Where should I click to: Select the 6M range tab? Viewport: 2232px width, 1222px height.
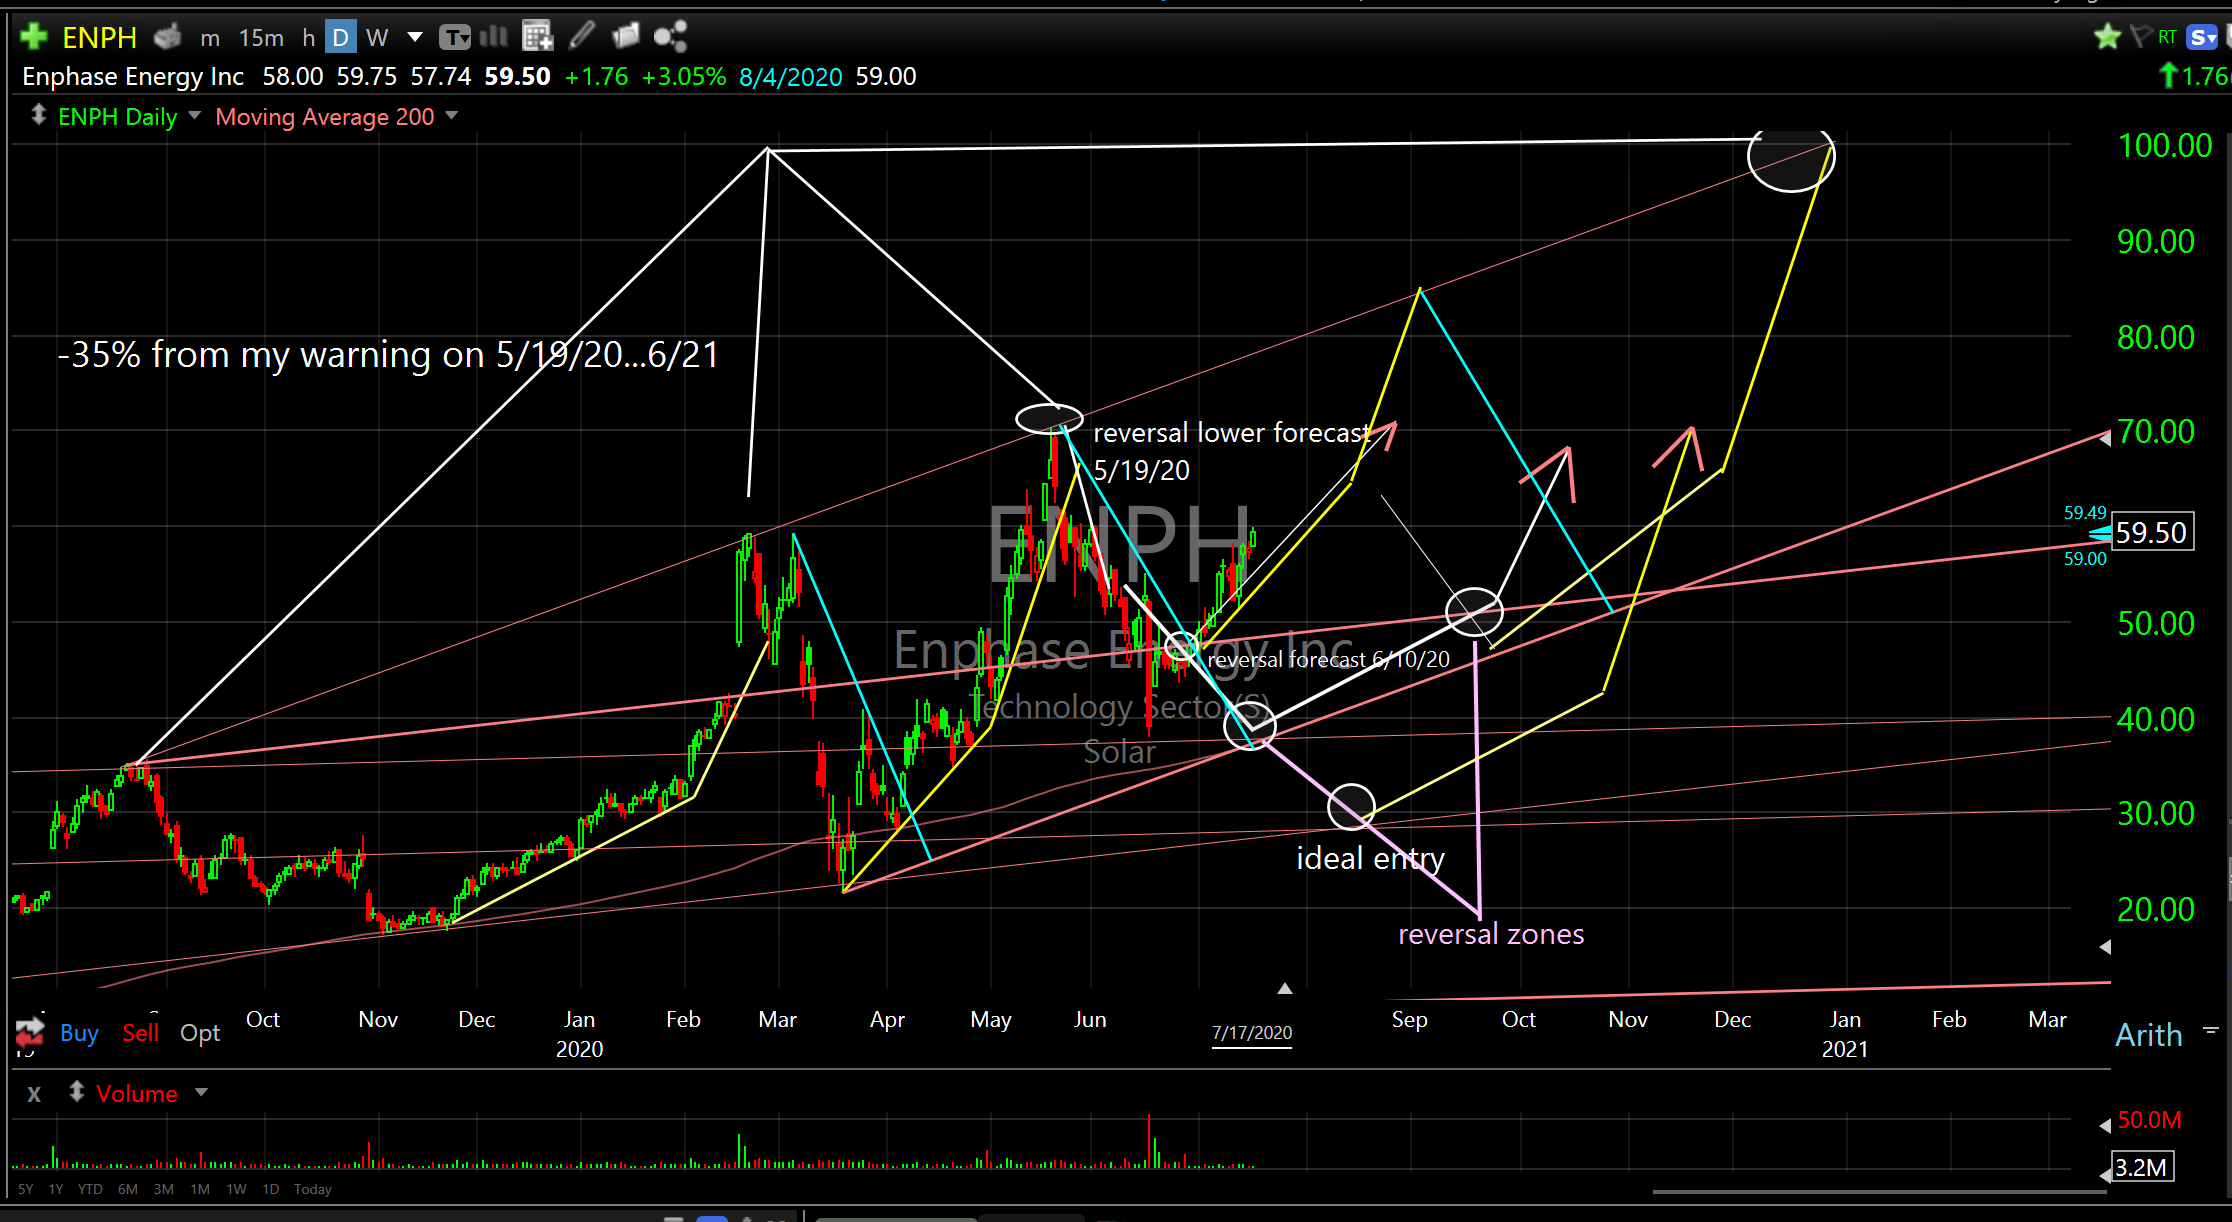(x=127, y=1189)
